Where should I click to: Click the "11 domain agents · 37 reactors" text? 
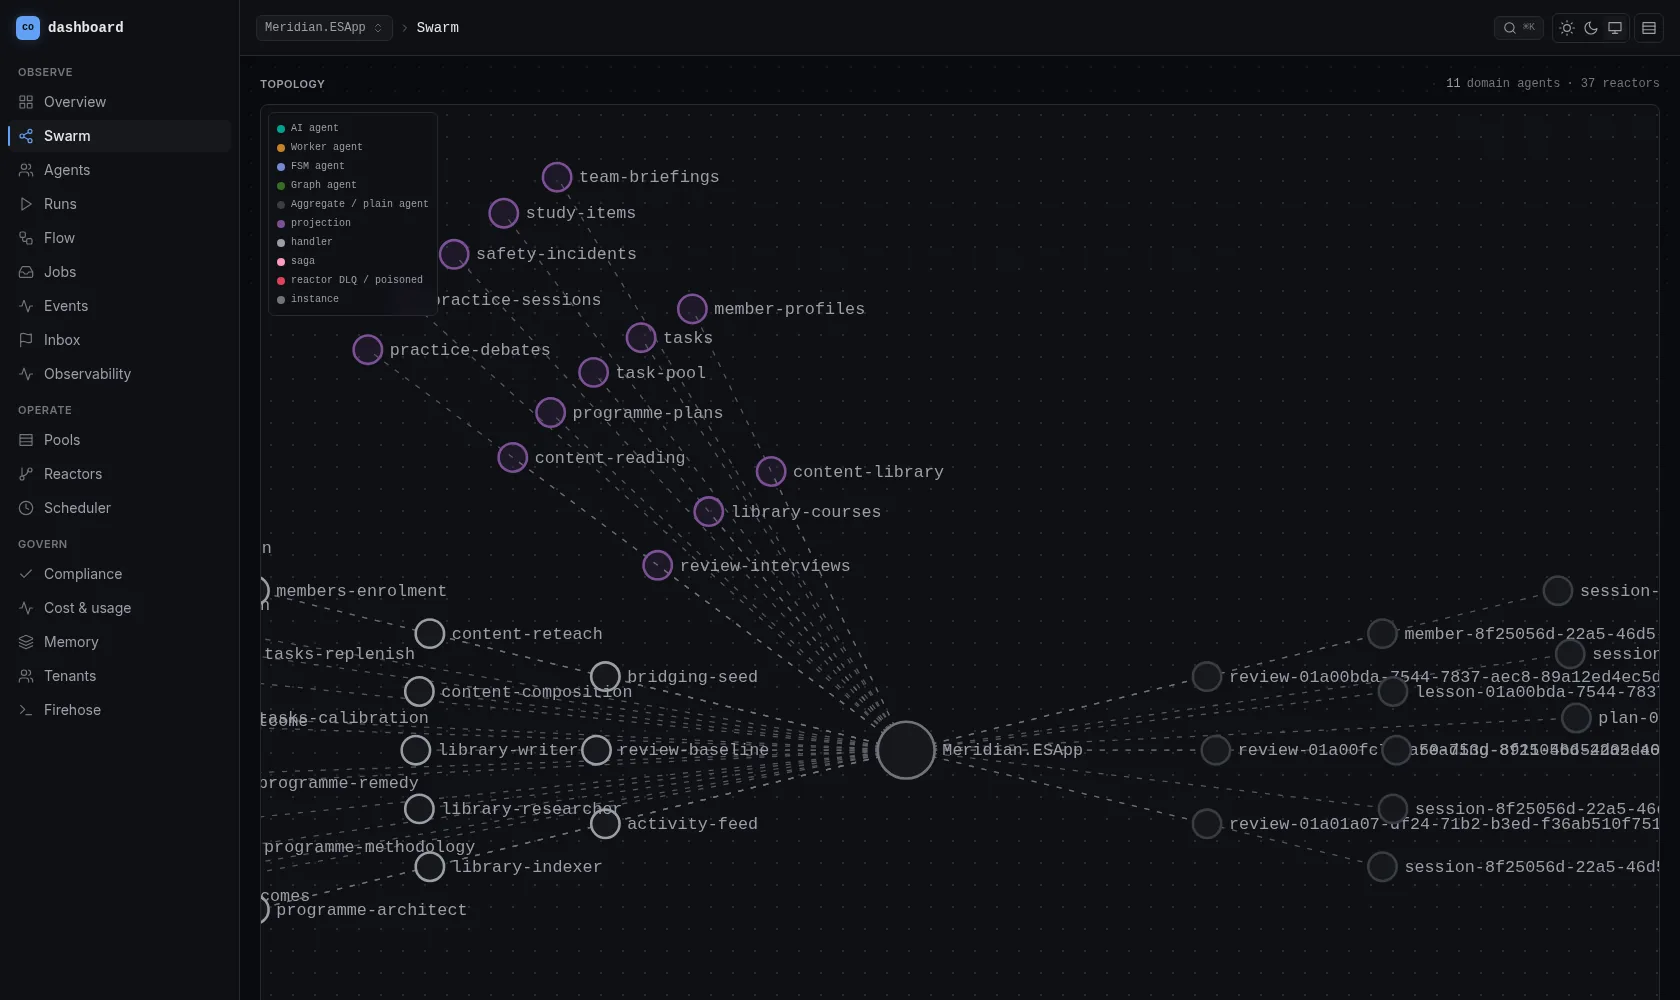(x=1552, y=84)
